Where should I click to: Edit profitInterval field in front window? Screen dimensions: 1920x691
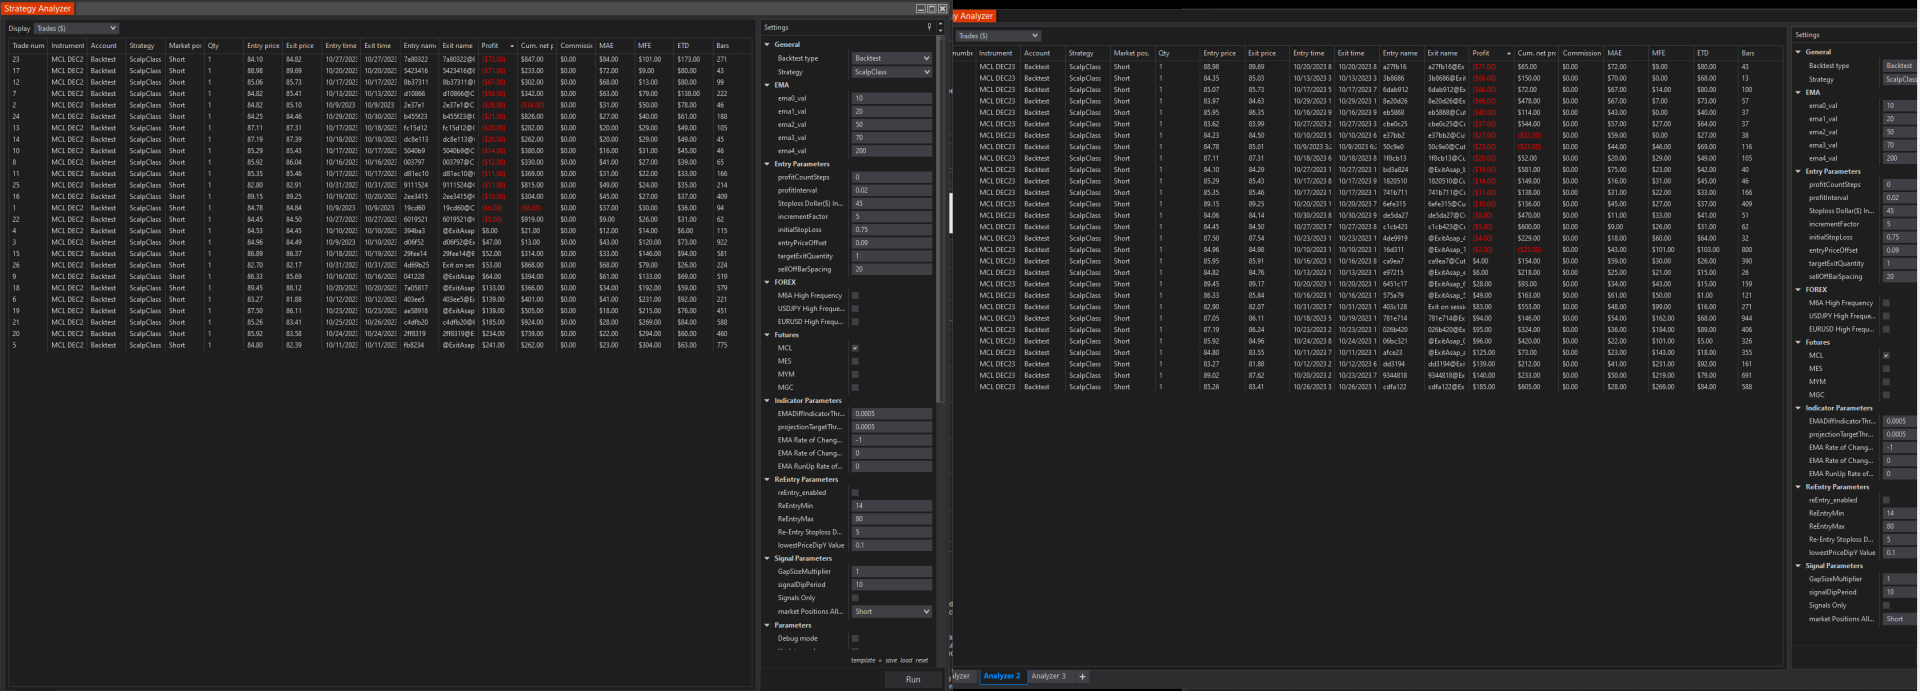click(891, 190)
